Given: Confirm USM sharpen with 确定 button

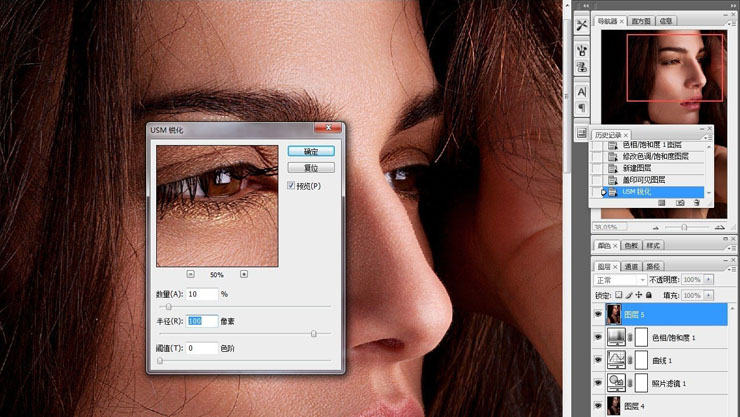Looking at the screenshot, I should [311, 151].
